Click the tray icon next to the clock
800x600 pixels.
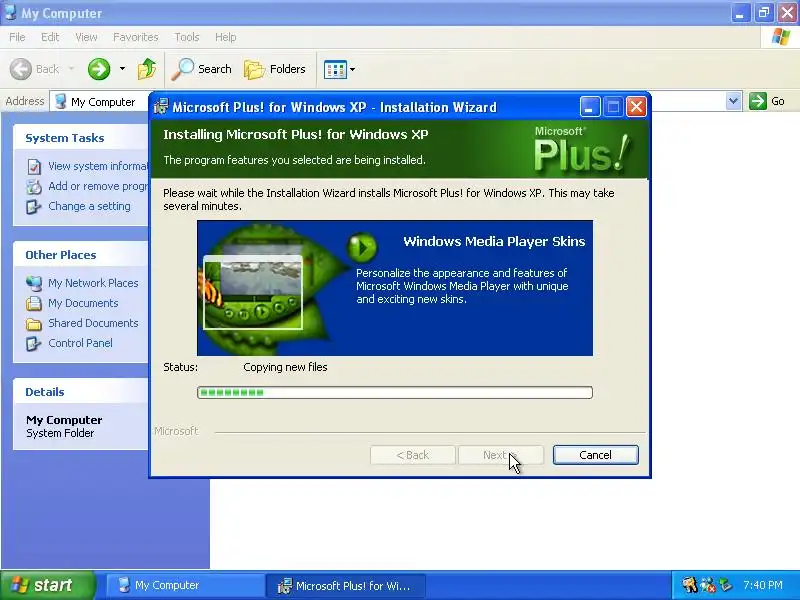pyautogui.click(x=725, y=585)
